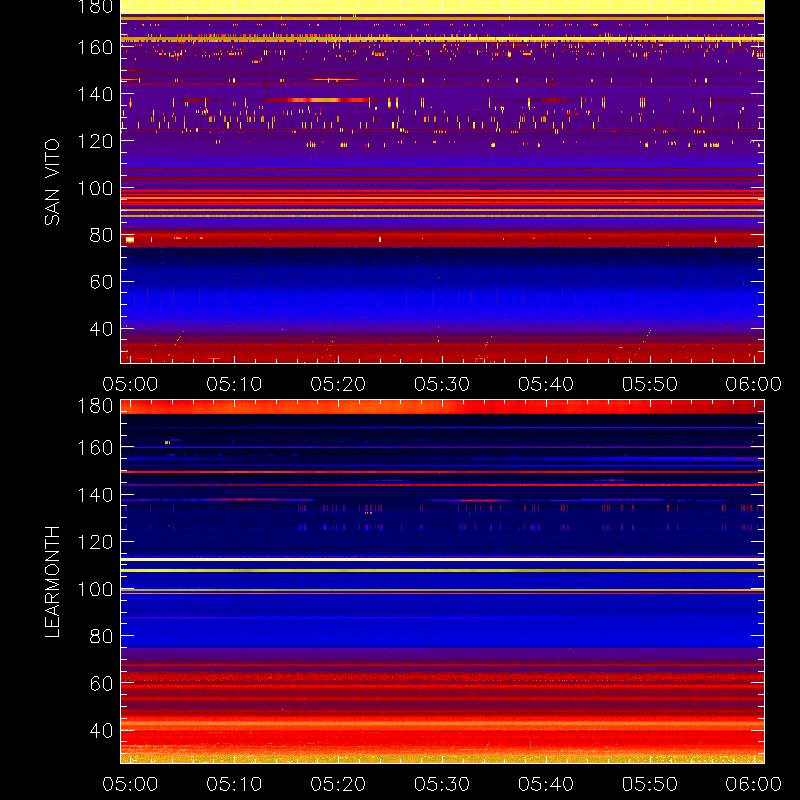Click the SAN VITO axis title

(52, 182)
